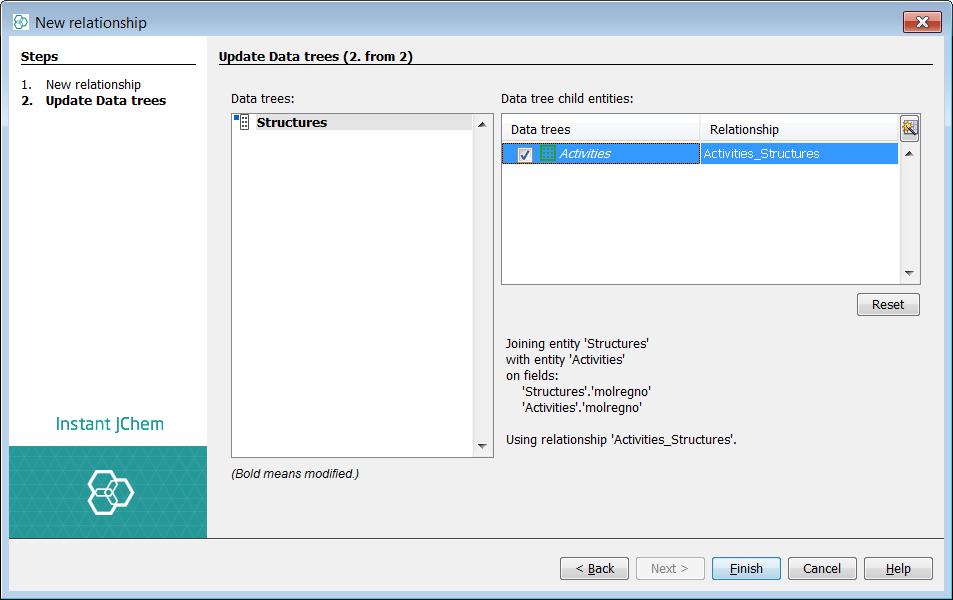Uncheck the Activities child entity checkbox

coord(525,154)
